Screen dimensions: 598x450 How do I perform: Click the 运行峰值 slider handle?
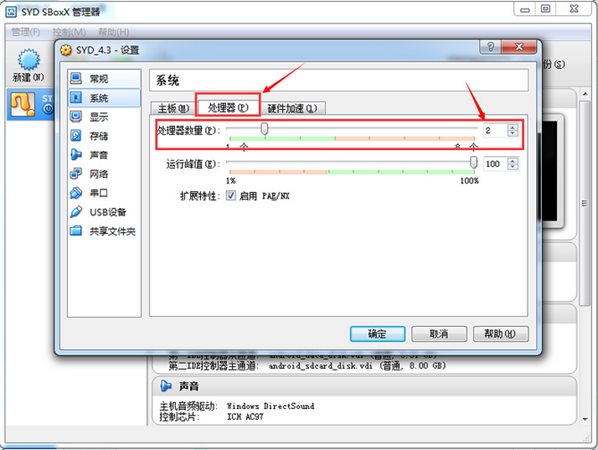pos(473,162)
